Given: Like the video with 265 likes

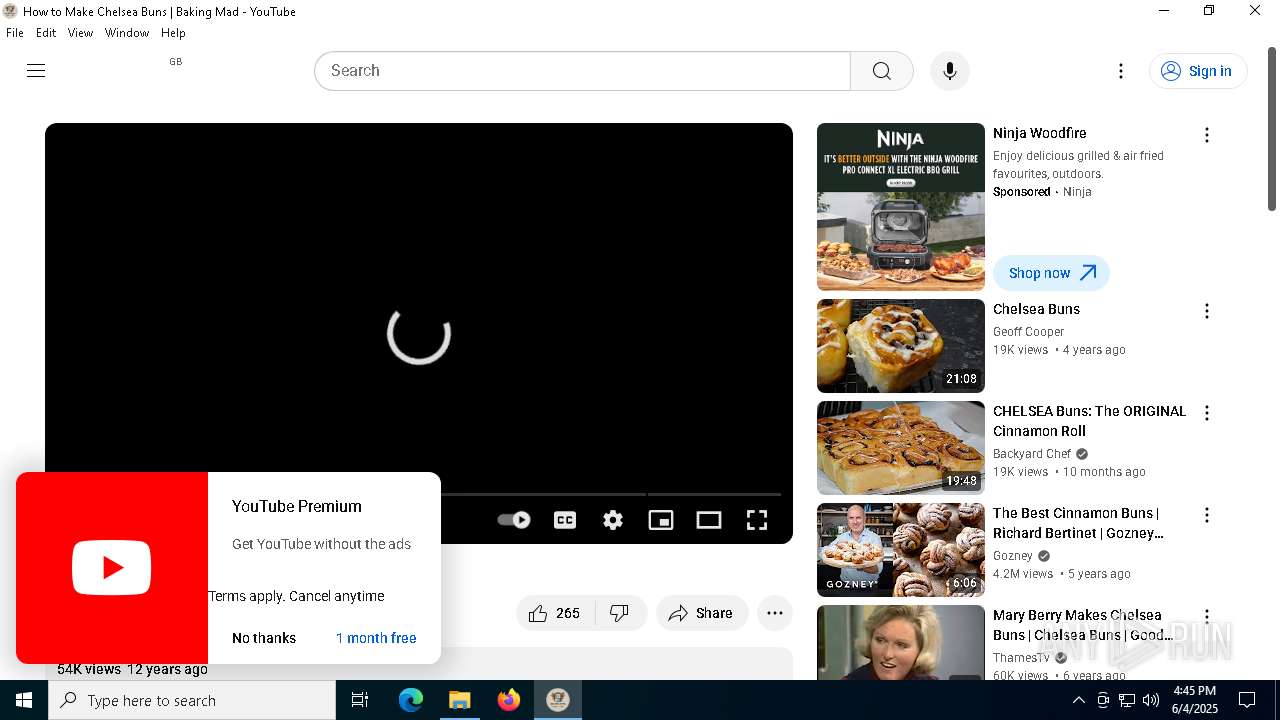Looking at the screenshot, I should [555, 613].
